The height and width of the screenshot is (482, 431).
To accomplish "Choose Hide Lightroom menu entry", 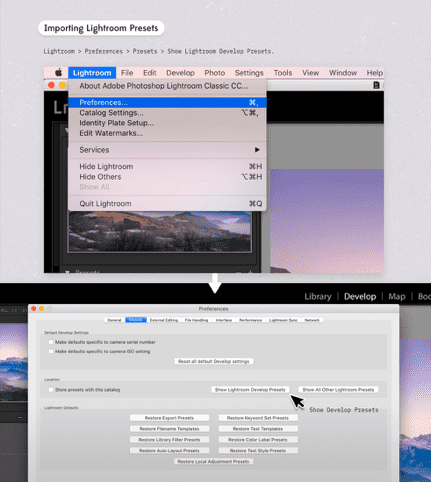I will point(167,166).
